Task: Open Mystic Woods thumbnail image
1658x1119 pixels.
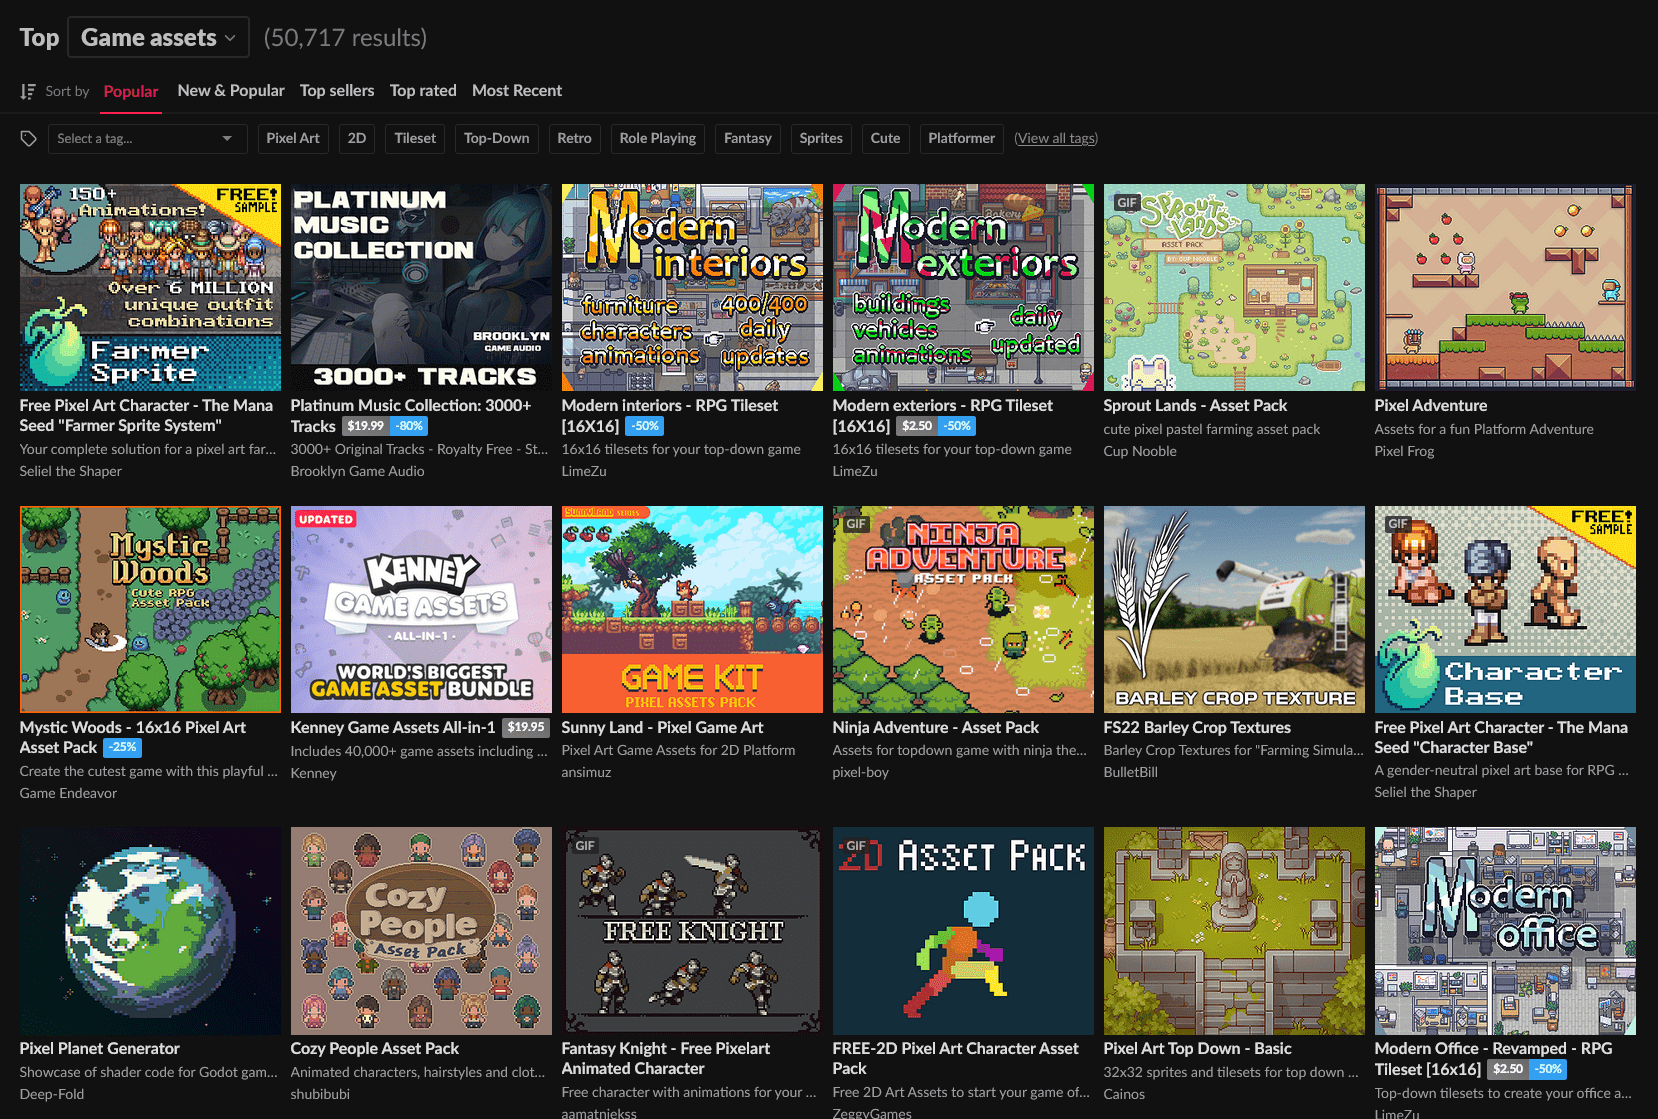Action: [x=150, y=609]
